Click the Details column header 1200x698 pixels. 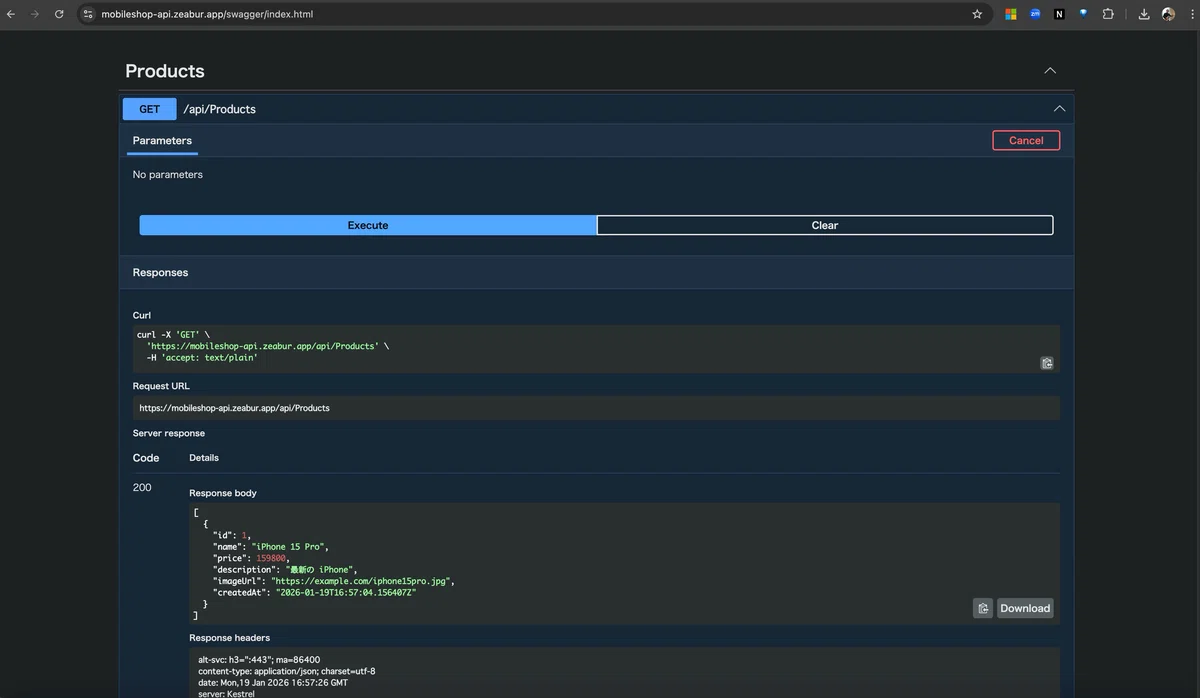pyautogui.click(x=204, y=458)
